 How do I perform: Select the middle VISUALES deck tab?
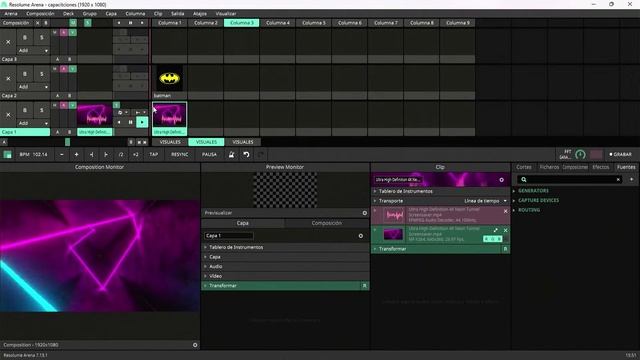point(206,142)
